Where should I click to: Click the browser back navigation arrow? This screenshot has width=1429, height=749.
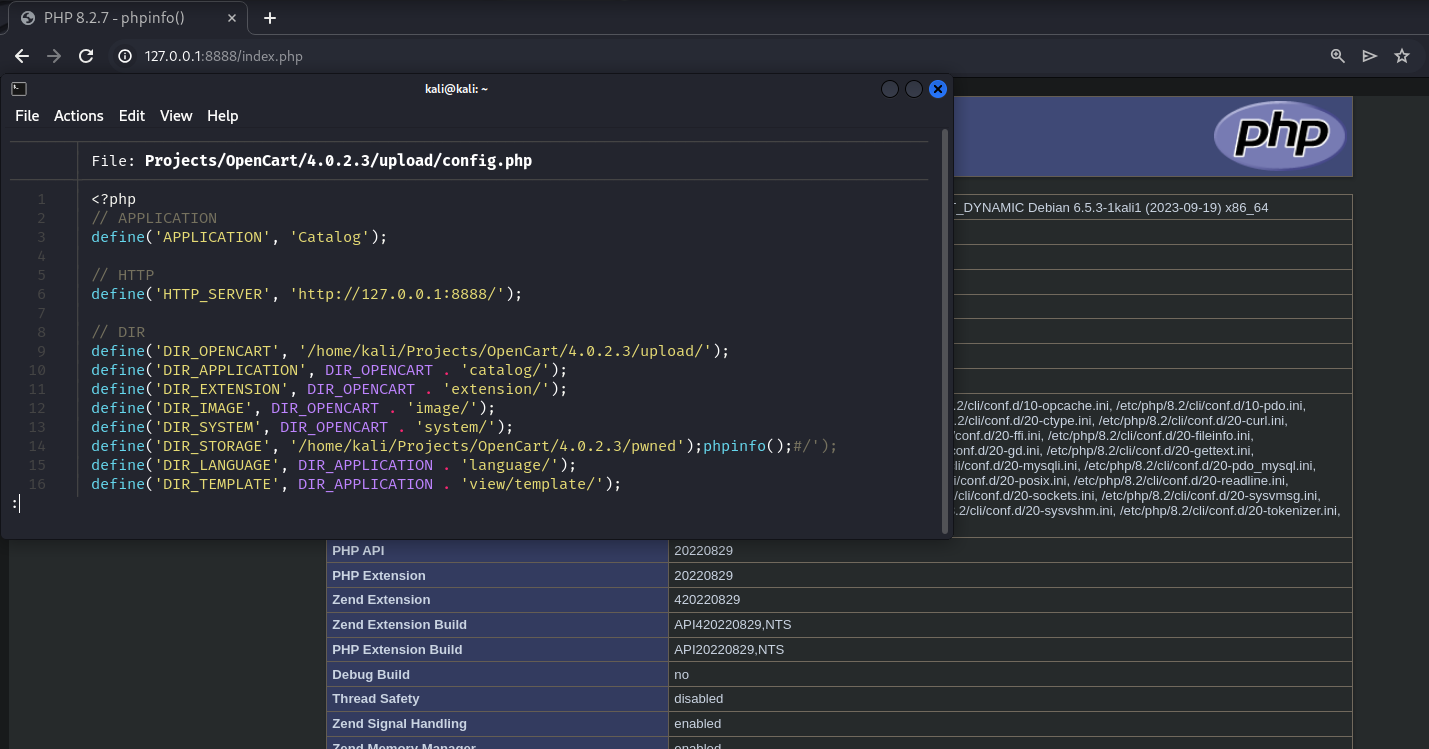pos(22,56)
